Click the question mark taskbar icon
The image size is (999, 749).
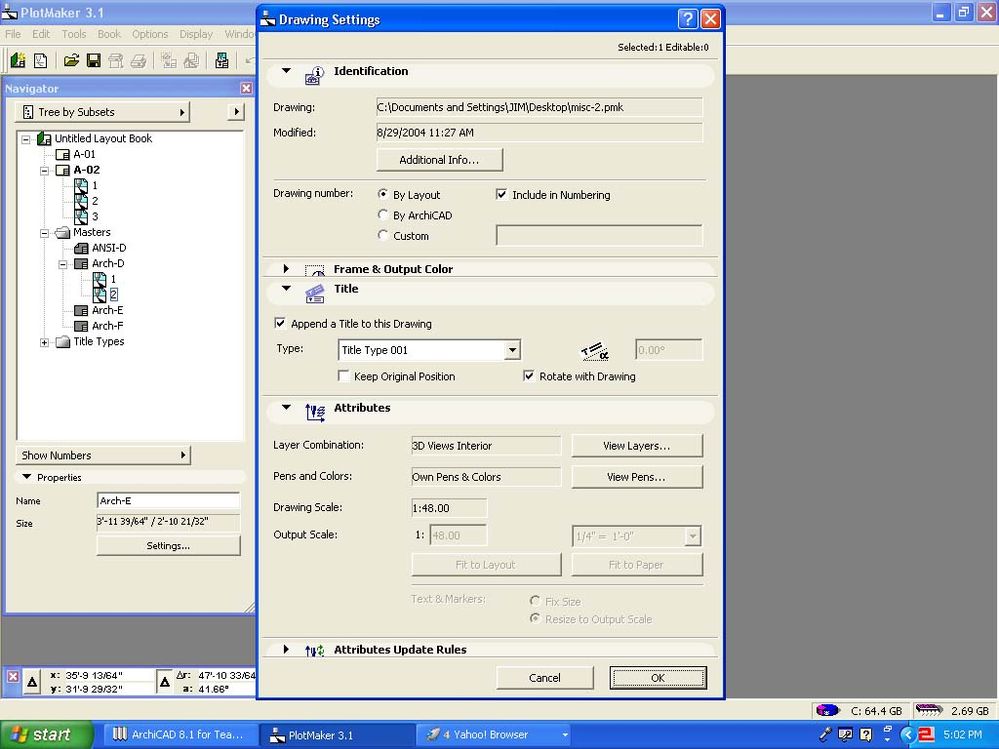[x=866, y=734]
